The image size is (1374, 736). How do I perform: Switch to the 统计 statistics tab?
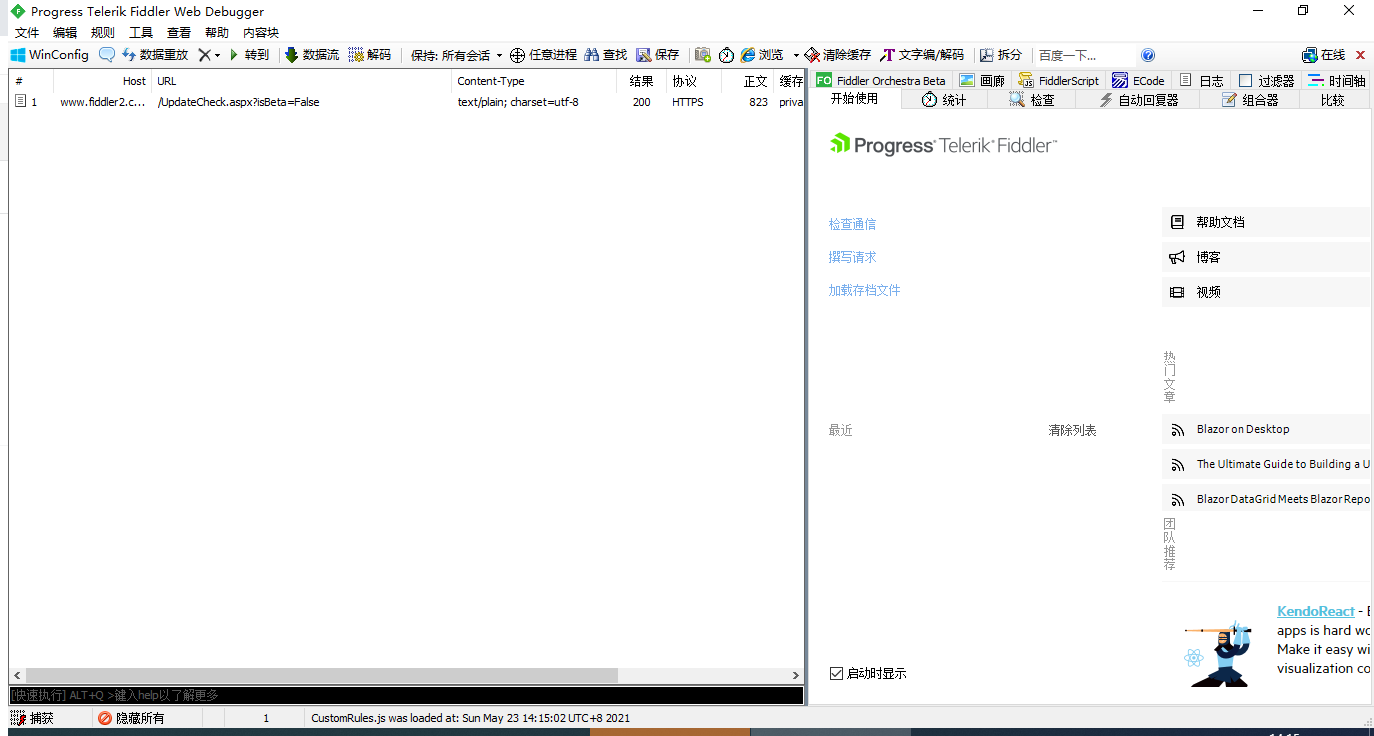click(944, 100)
